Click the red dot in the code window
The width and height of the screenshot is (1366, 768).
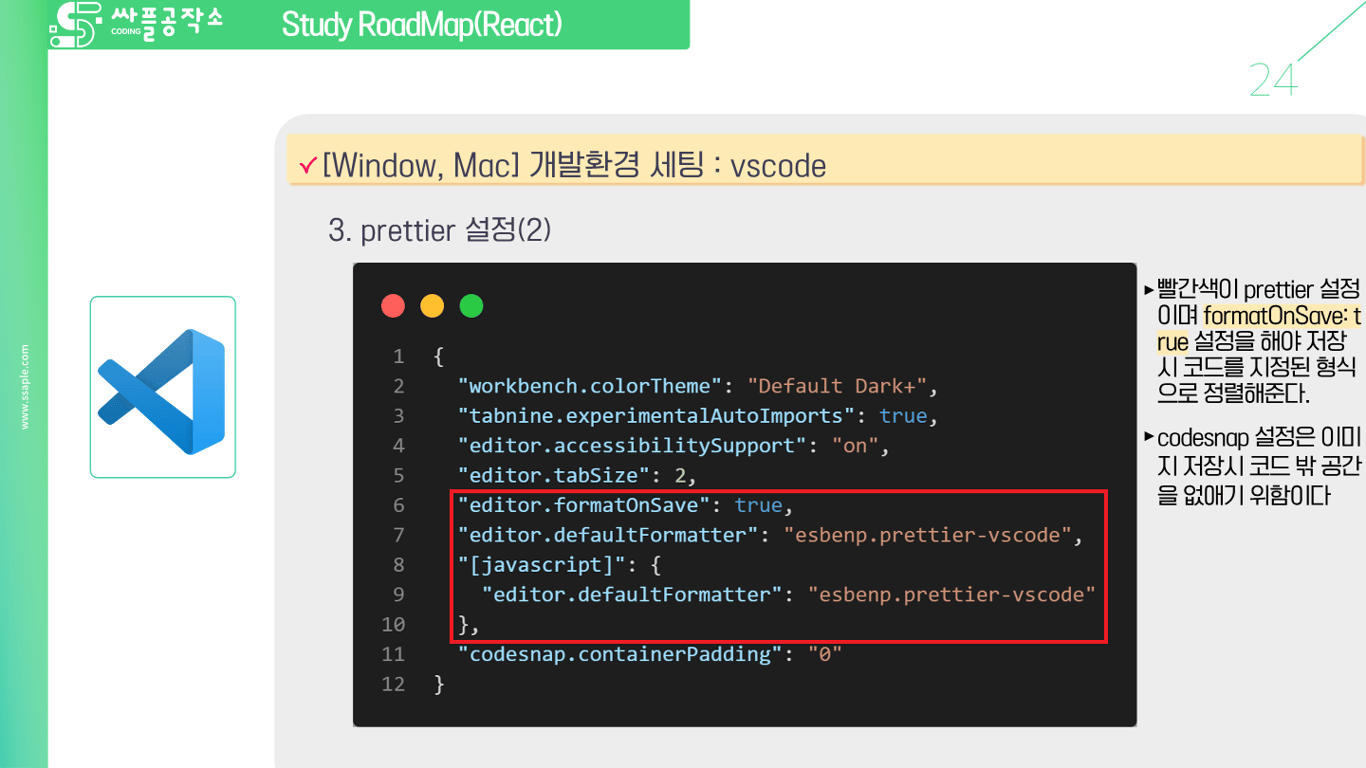[393, 306]
